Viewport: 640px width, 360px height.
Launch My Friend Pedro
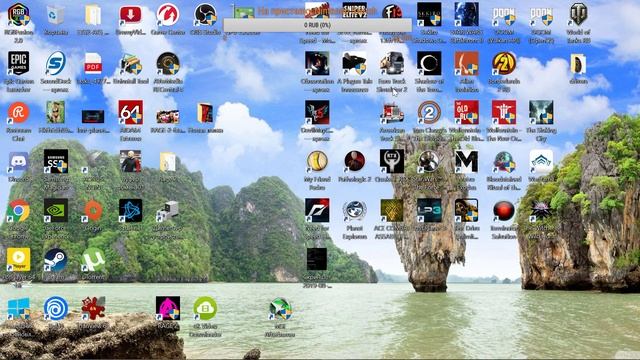[x=317, y=162]
